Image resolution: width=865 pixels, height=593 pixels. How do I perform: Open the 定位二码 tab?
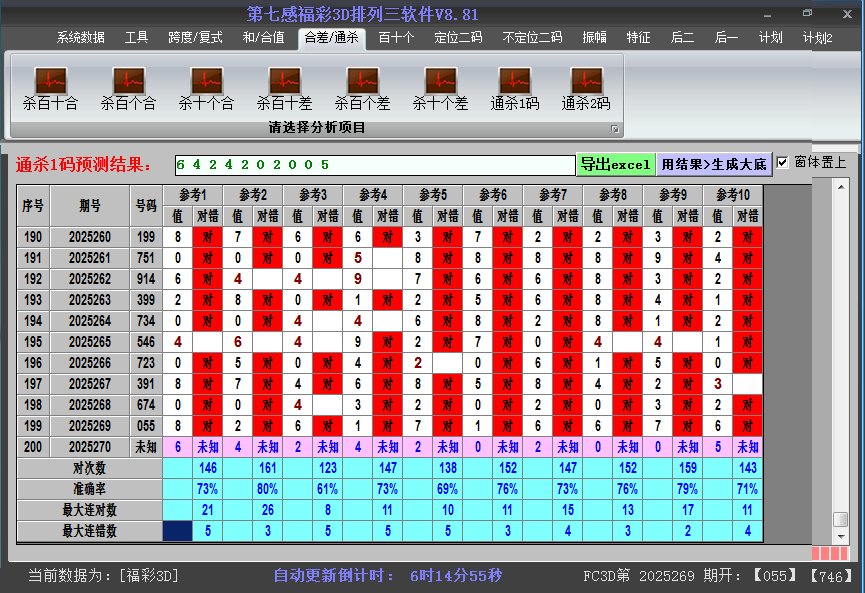point(458,38)
